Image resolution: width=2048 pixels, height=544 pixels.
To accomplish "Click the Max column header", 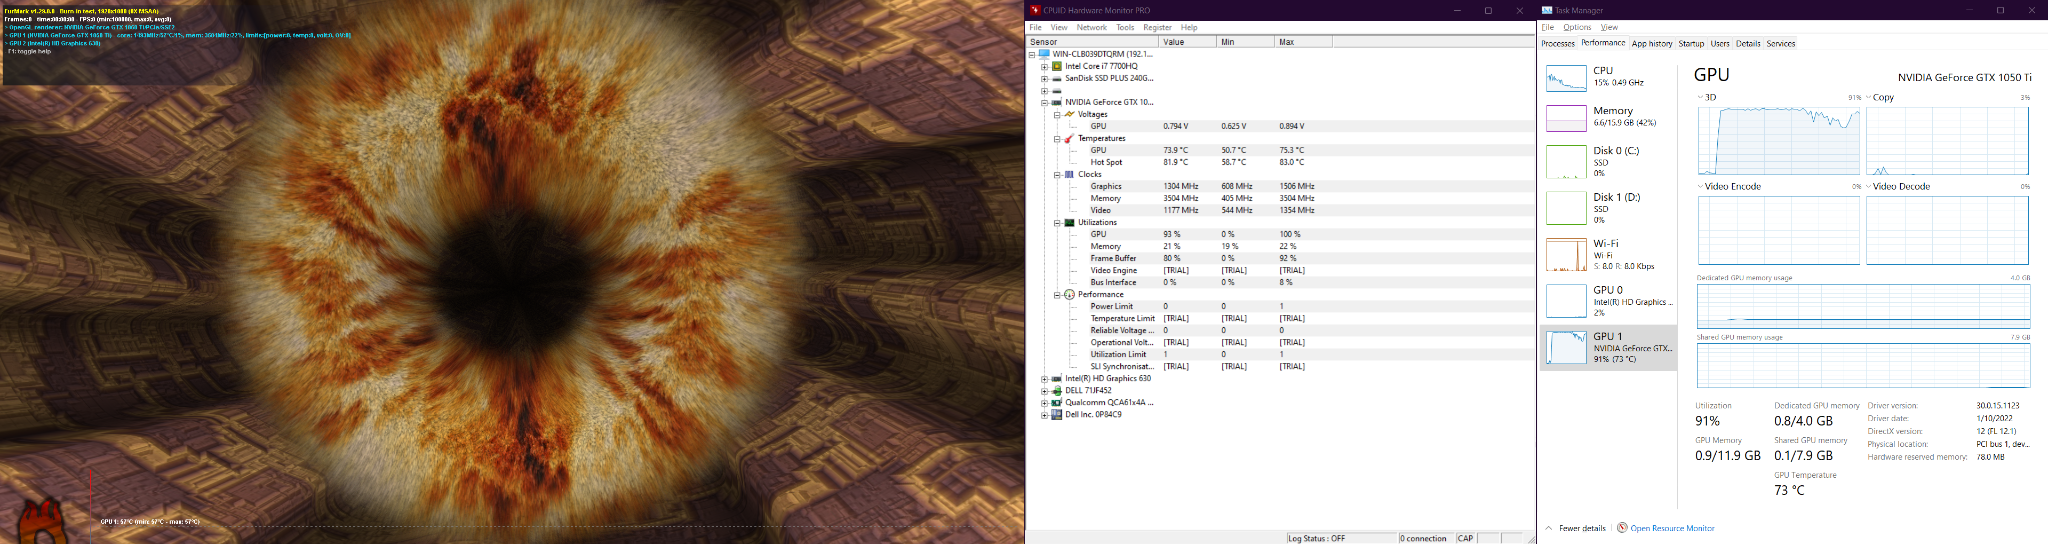I will click(1303, 42).
